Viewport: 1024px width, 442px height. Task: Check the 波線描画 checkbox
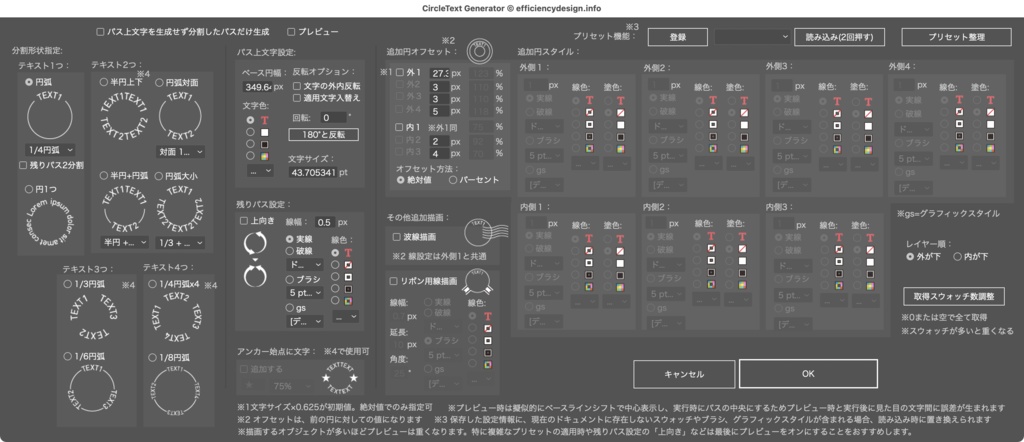pyautogui.click(x=396, y=237)
